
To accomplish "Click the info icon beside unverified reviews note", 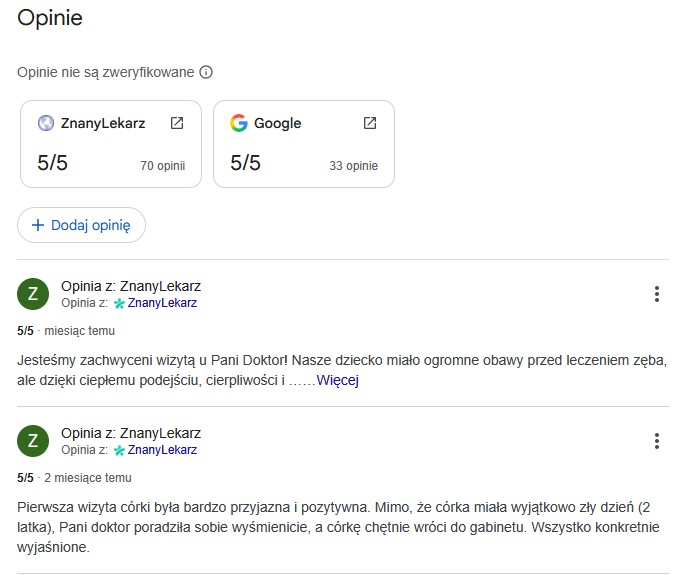I will [206, 72].
